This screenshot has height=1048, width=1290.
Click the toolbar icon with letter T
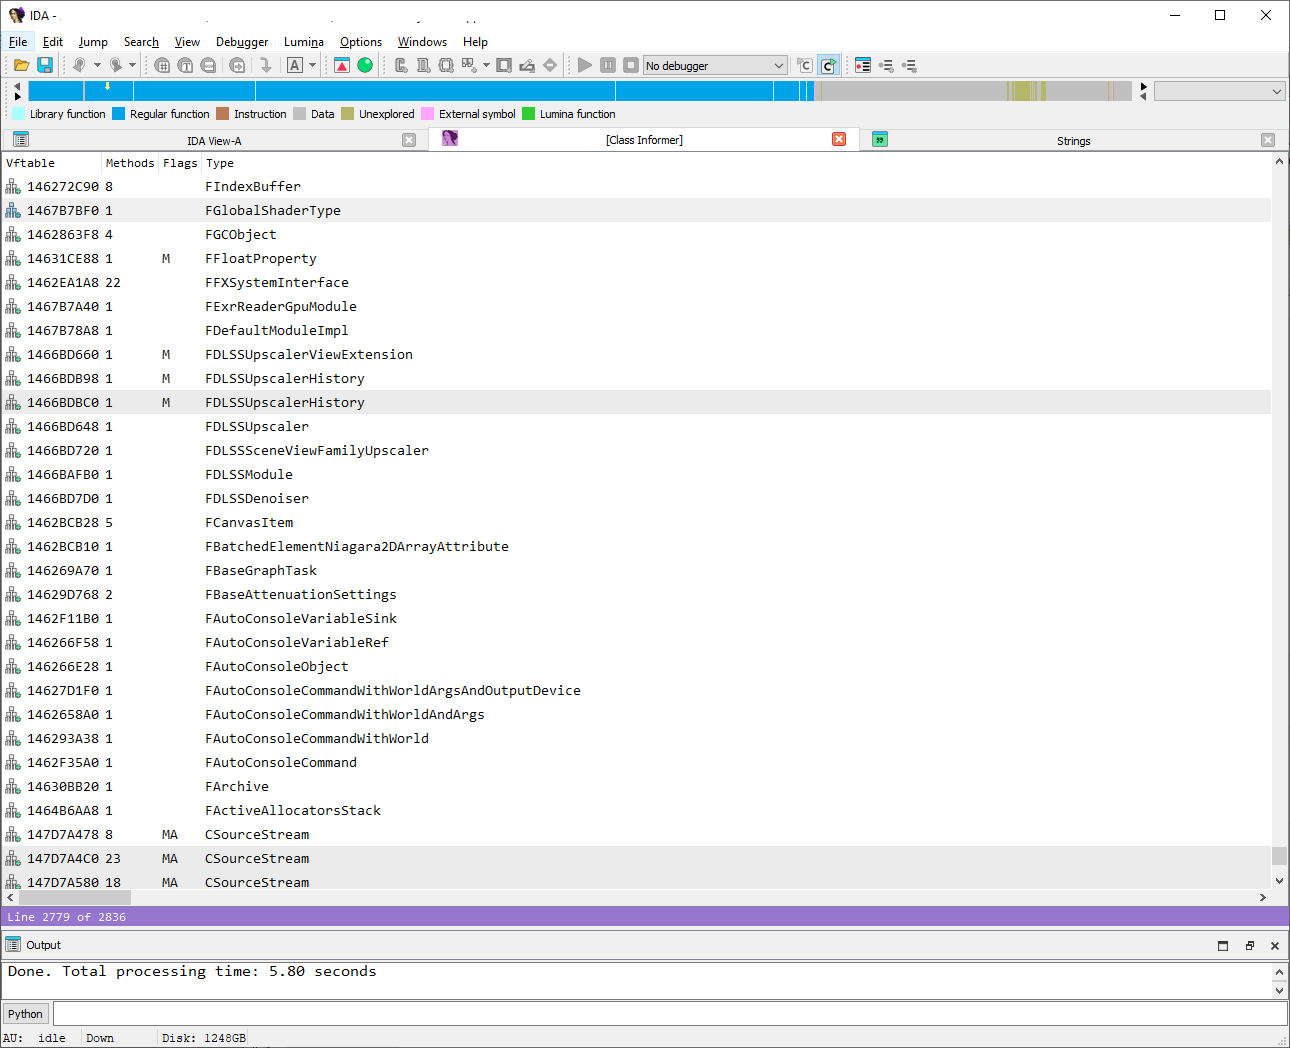coord(185,65)
